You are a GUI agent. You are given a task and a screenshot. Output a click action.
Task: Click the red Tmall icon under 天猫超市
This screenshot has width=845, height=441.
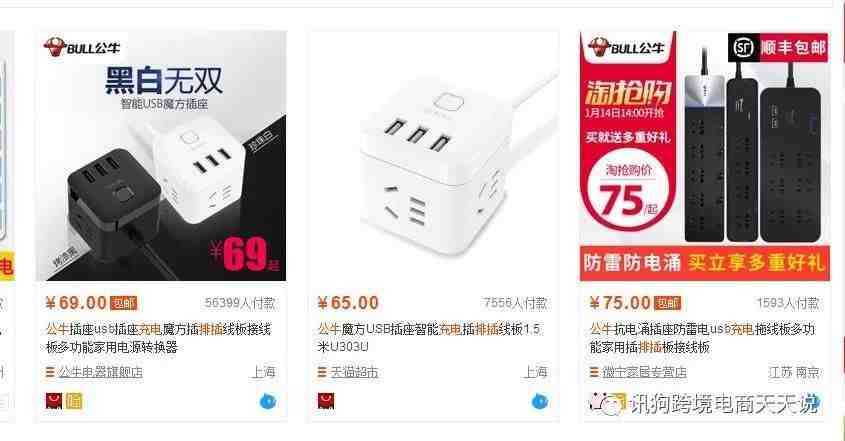[325, 401]
